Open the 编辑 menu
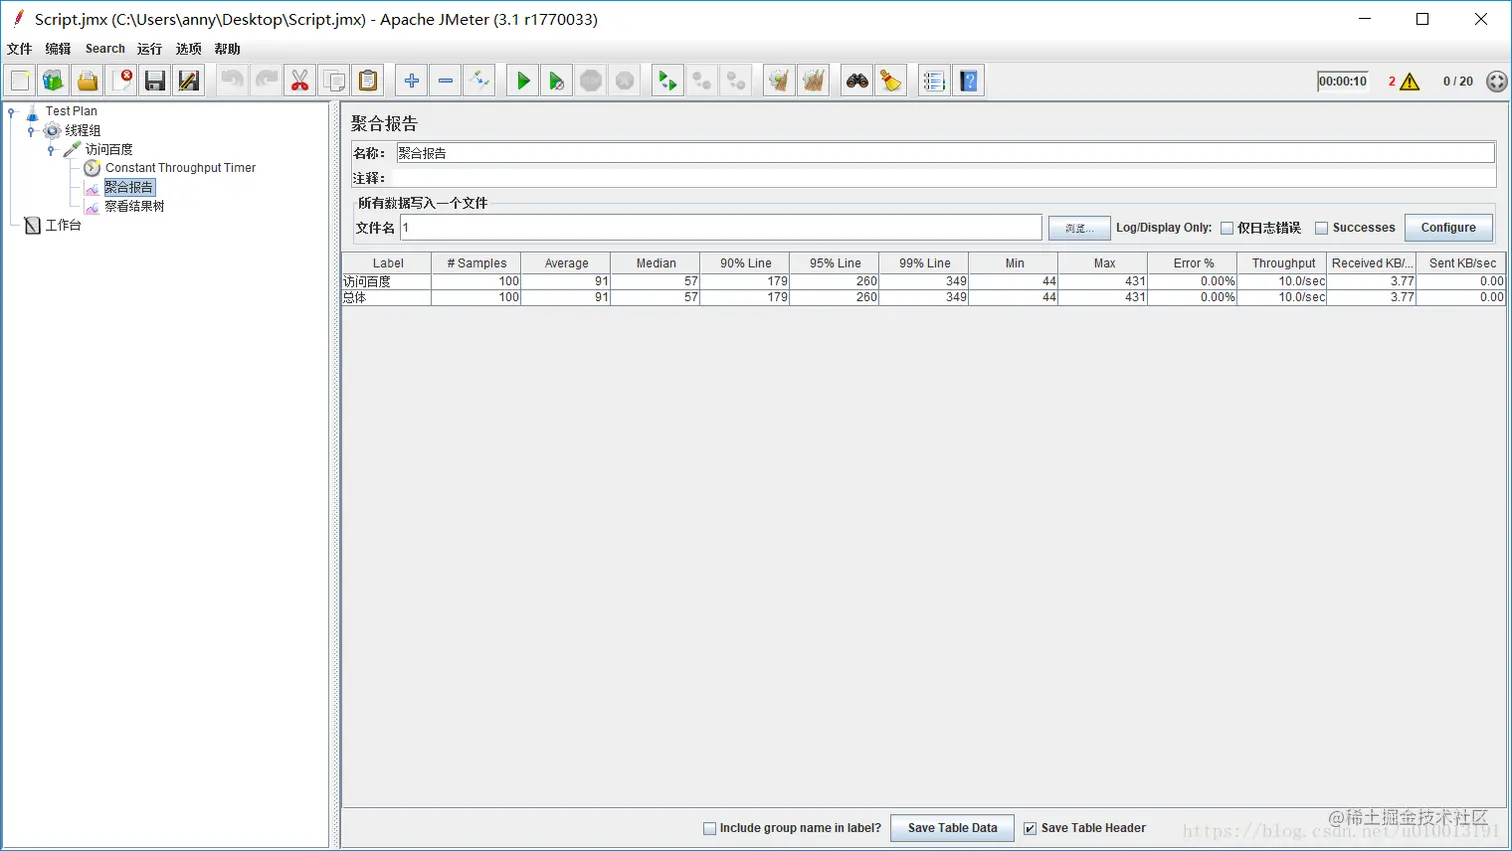This screenshot has width=1512, height=851. (58, 49)
